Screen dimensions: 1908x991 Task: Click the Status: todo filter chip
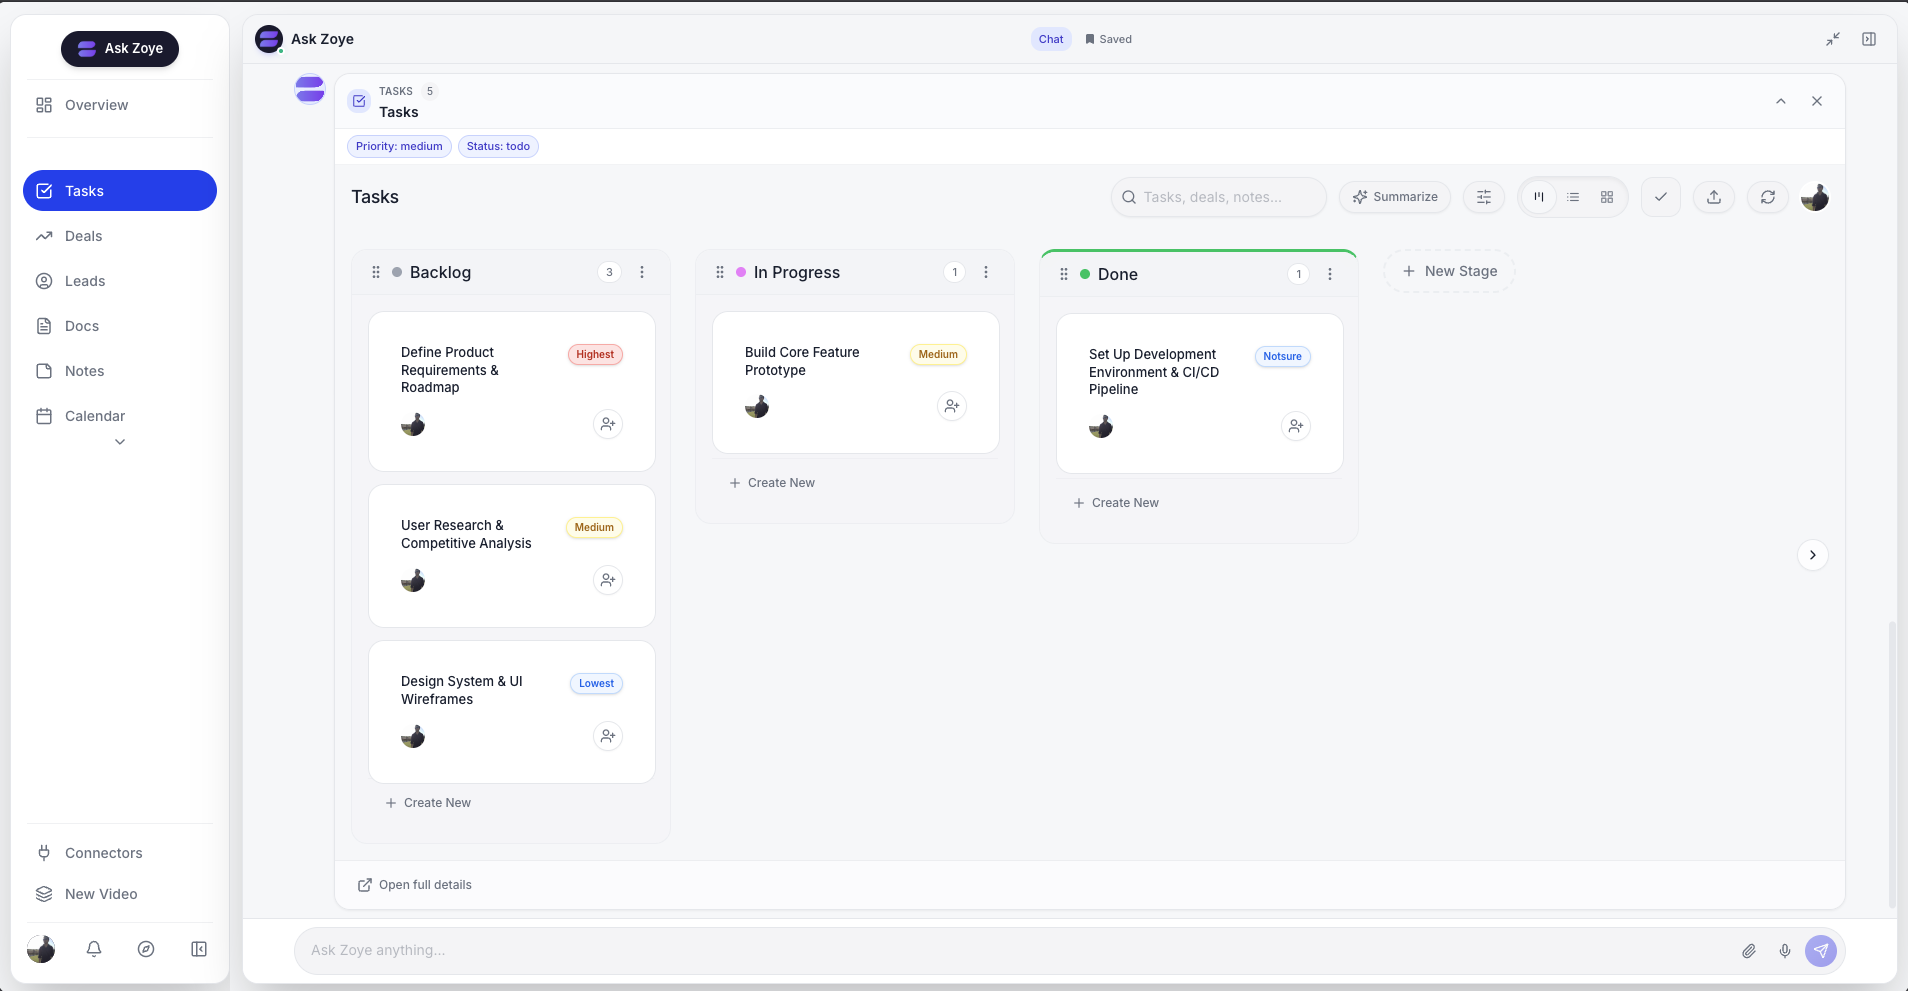pos(498,146)
